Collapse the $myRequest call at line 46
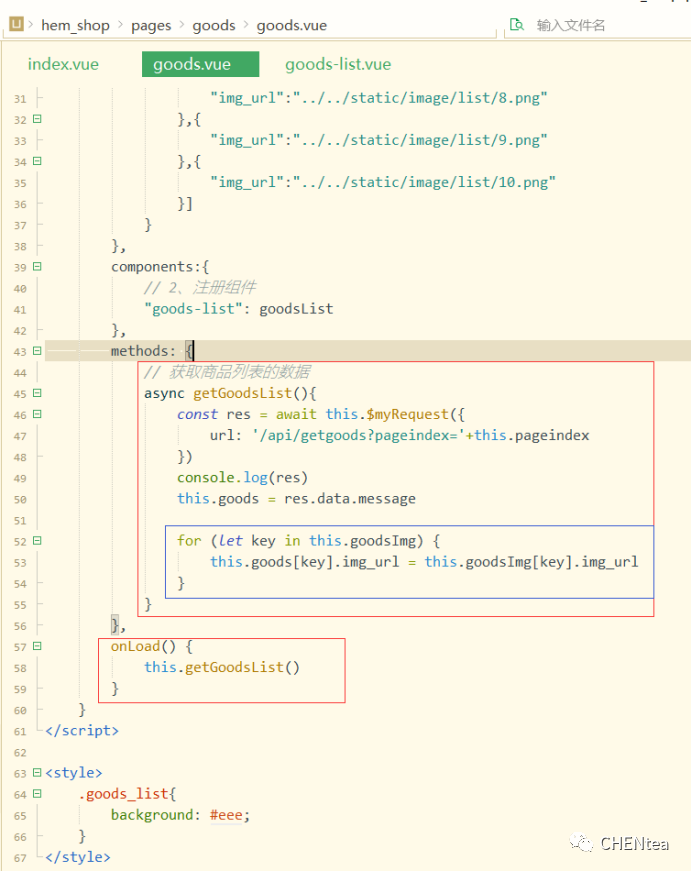Viewport: 692px width, 872px height. (x=37, y=414)
